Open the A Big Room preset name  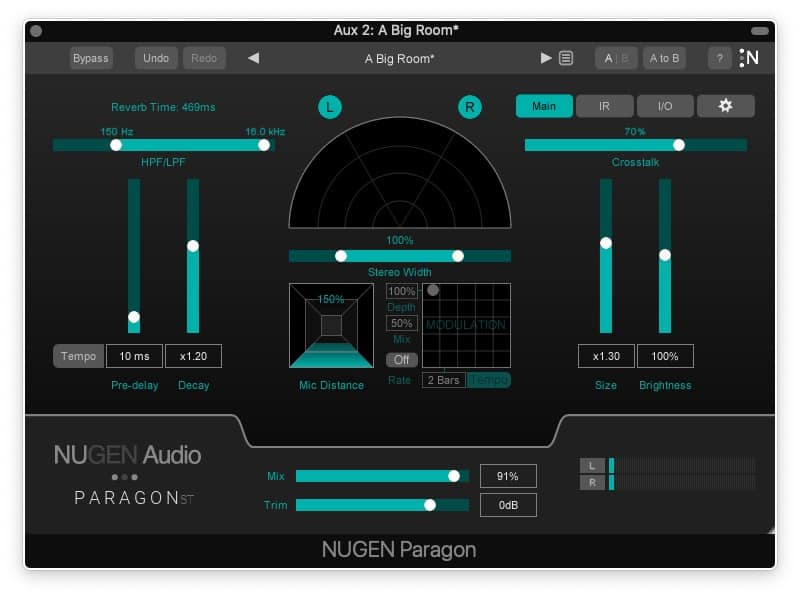[x=399, y=59]
